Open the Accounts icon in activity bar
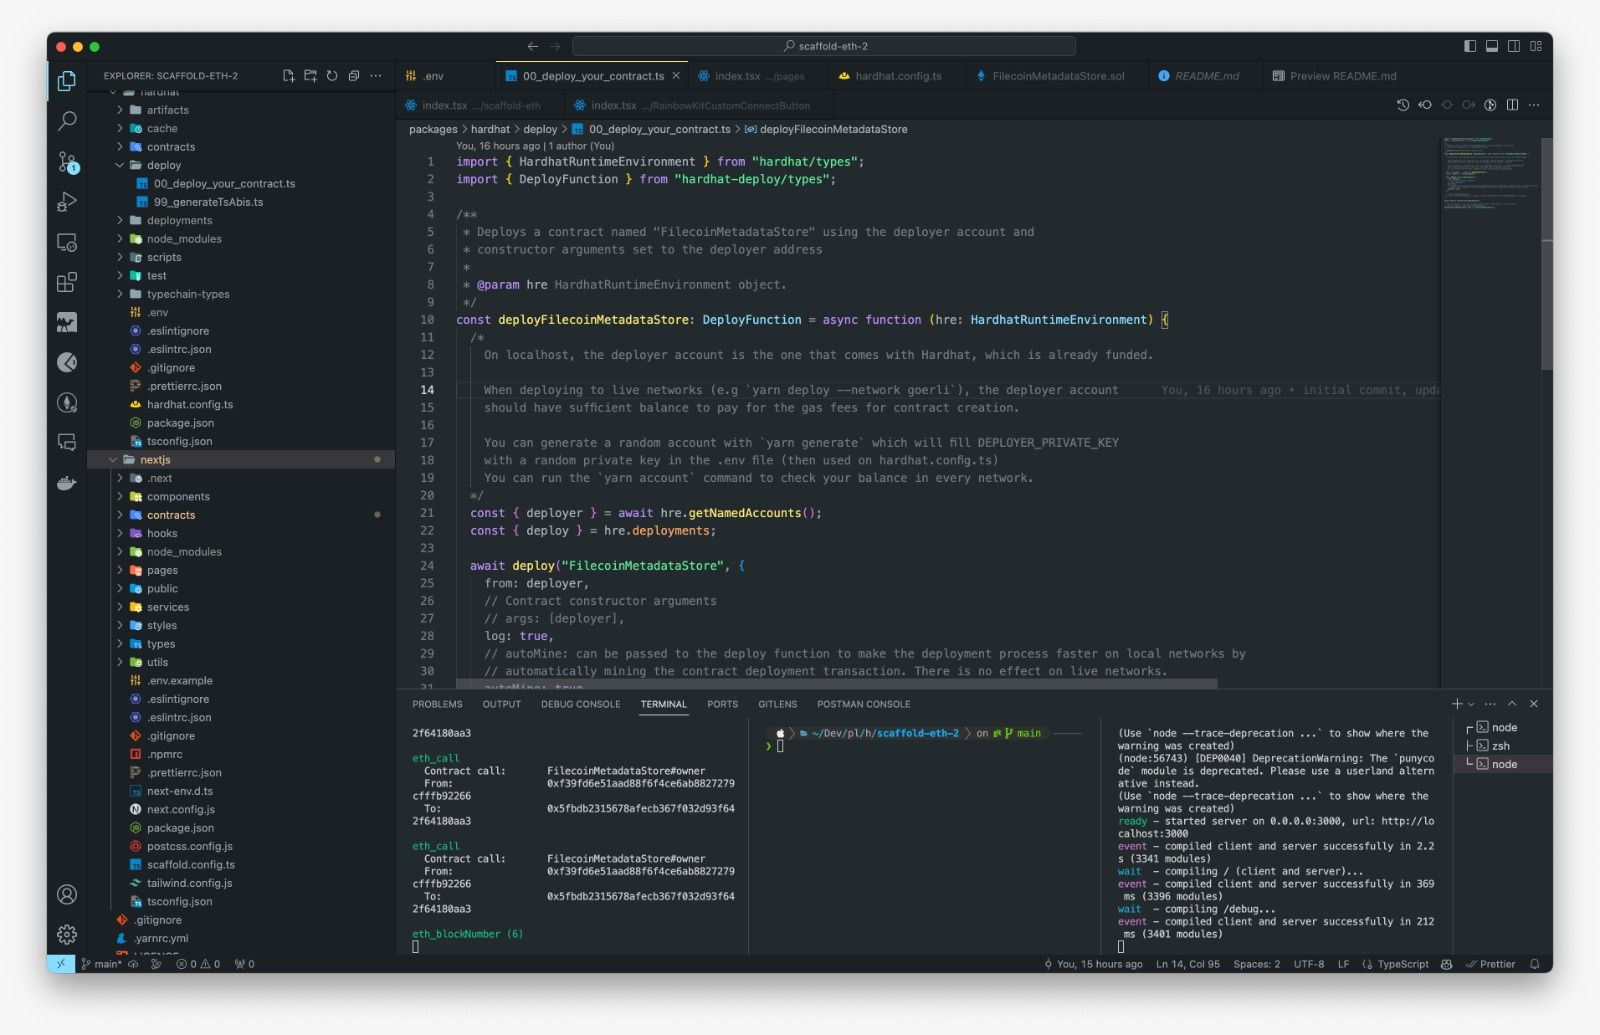The width and height of the screenshot is (1600, 1035). pyautogui.click(x=67, y=894)
